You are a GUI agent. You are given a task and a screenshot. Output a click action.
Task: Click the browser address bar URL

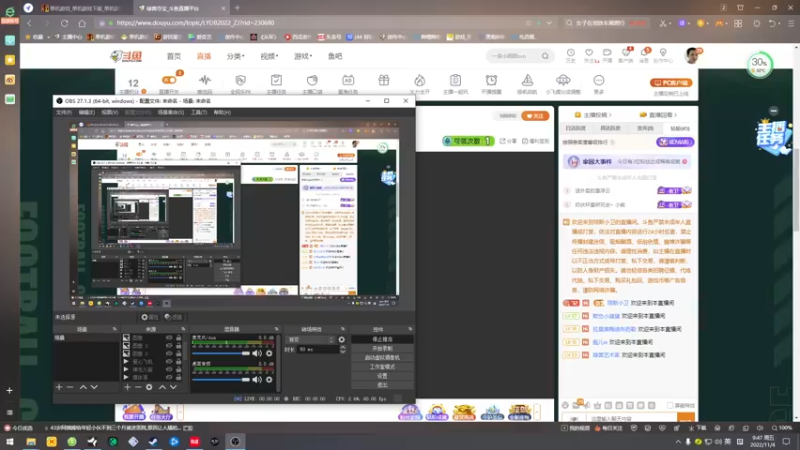pyautogui.click(x=195, y=23)
